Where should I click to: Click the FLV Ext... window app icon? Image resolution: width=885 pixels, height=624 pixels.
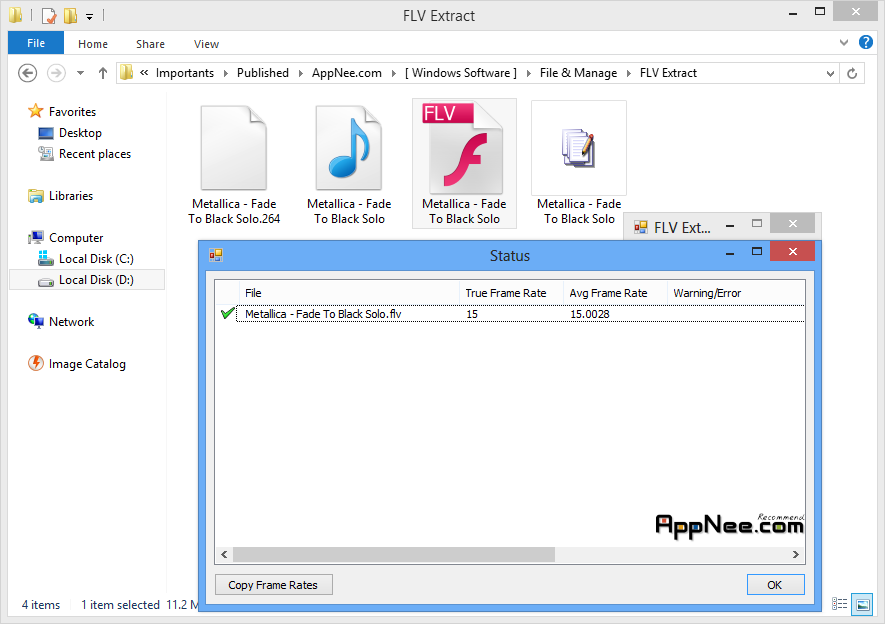pos(641,227)
